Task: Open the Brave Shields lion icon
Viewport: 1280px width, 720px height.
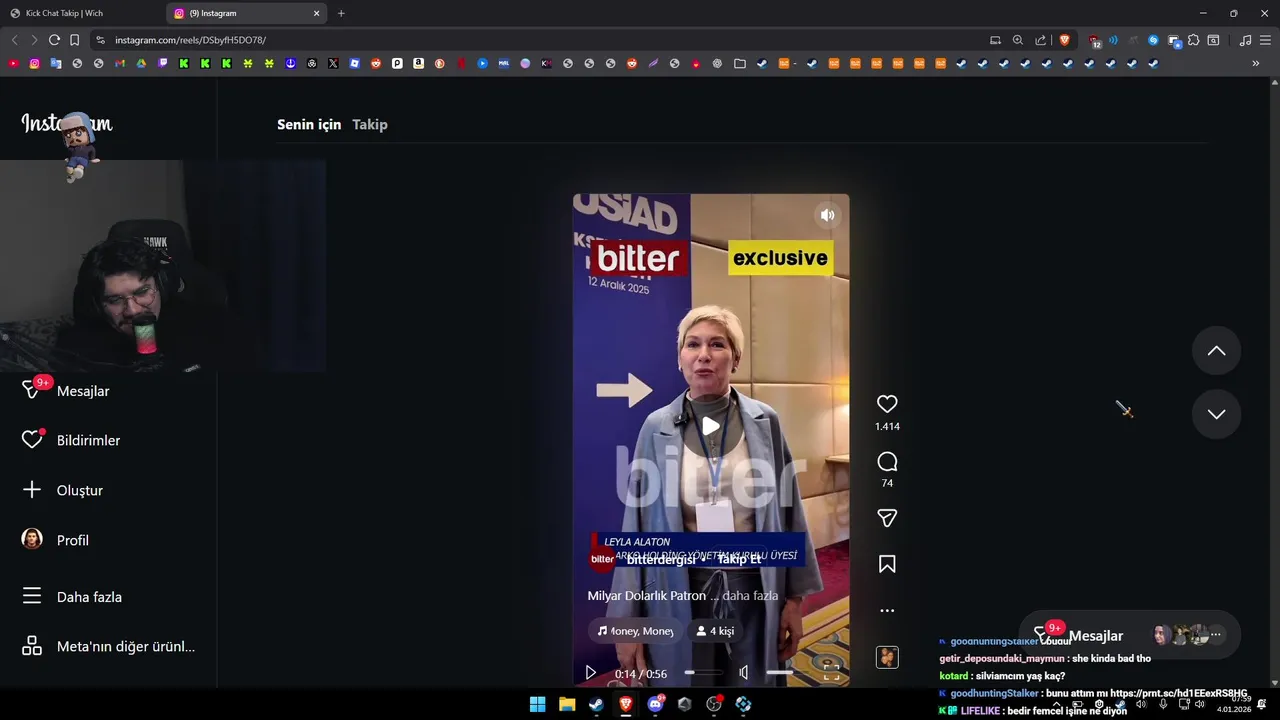Action: point(1064,40)
